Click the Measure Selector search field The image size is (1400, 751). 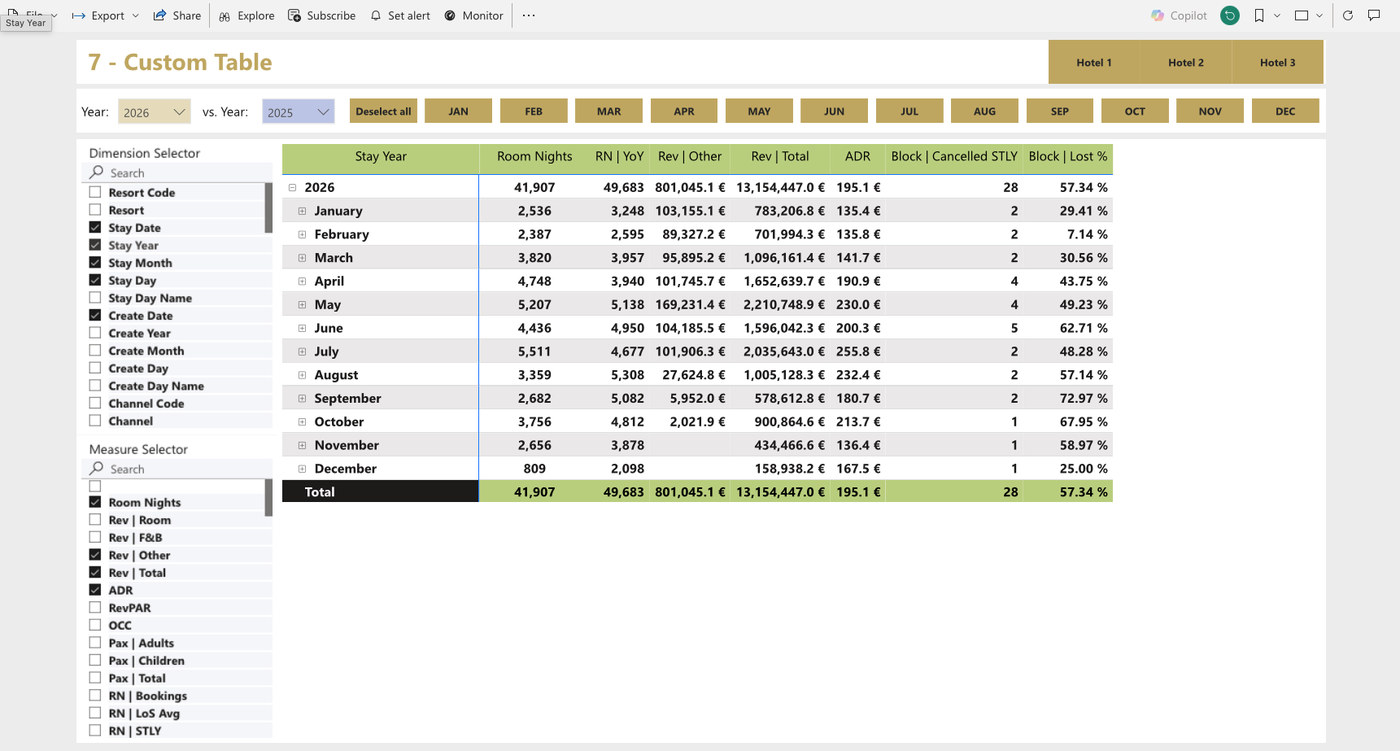[x=177, y=469]
